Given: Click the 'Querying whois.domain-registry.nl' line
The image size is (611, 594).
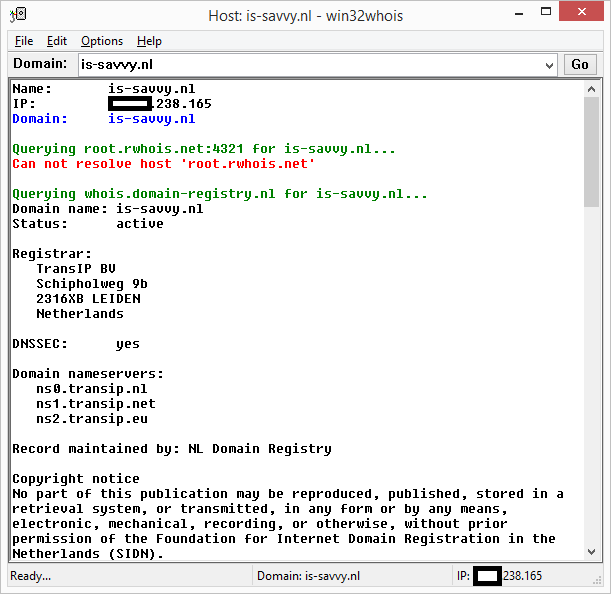Looking at the screenshot, I should [x=220, y=194].
